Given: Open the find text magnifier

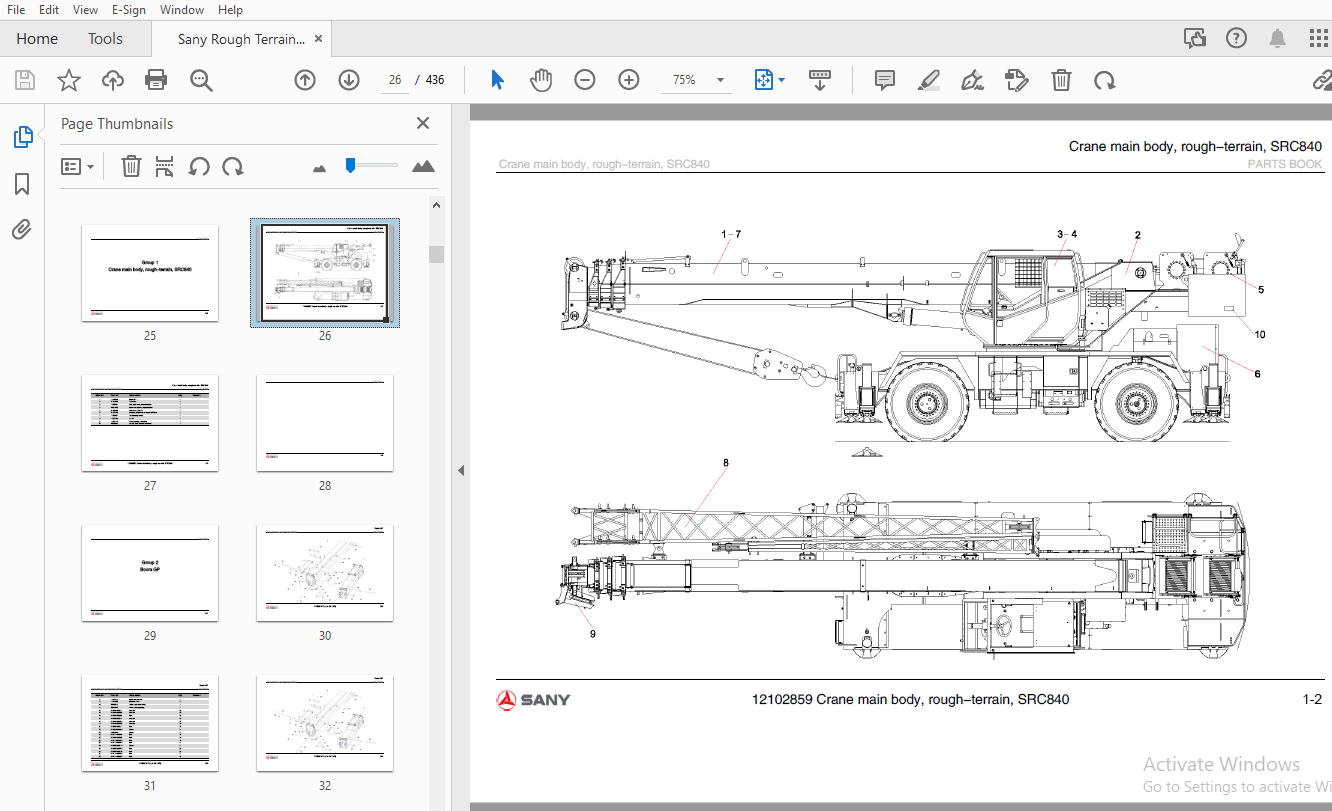Looking at the screenshot, I should (202, 80).
